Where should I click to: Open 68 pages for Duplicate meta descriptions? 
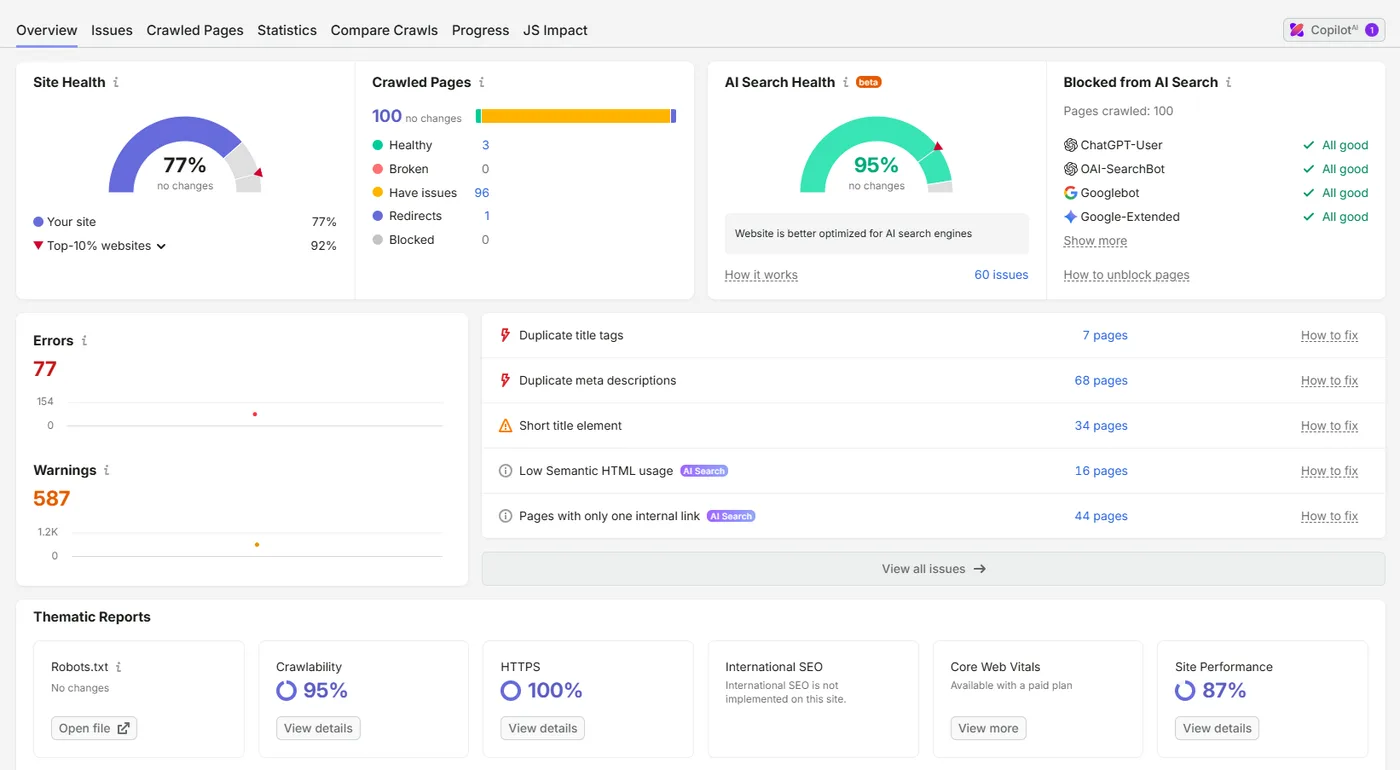click(1101, 380)
